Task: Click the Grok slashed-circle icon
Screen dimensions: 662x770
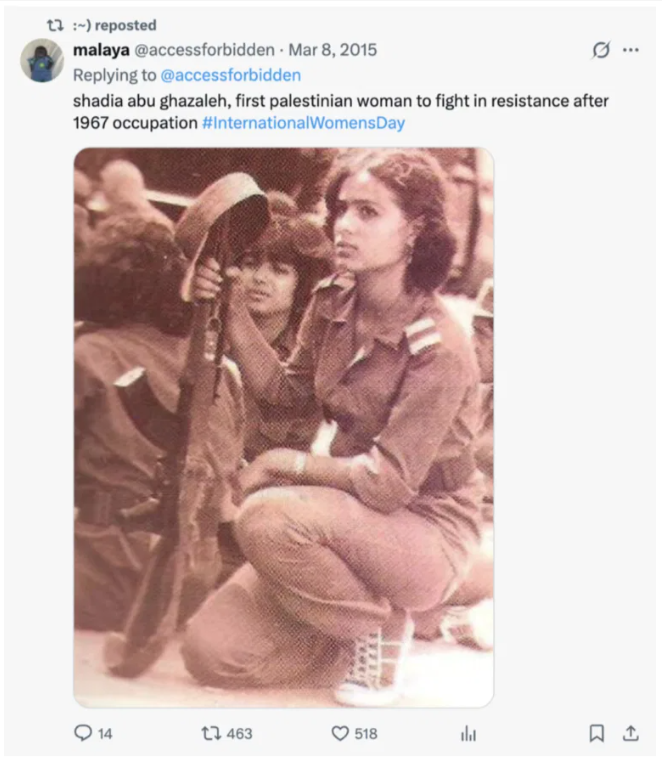Action: [x=601, y=50]
